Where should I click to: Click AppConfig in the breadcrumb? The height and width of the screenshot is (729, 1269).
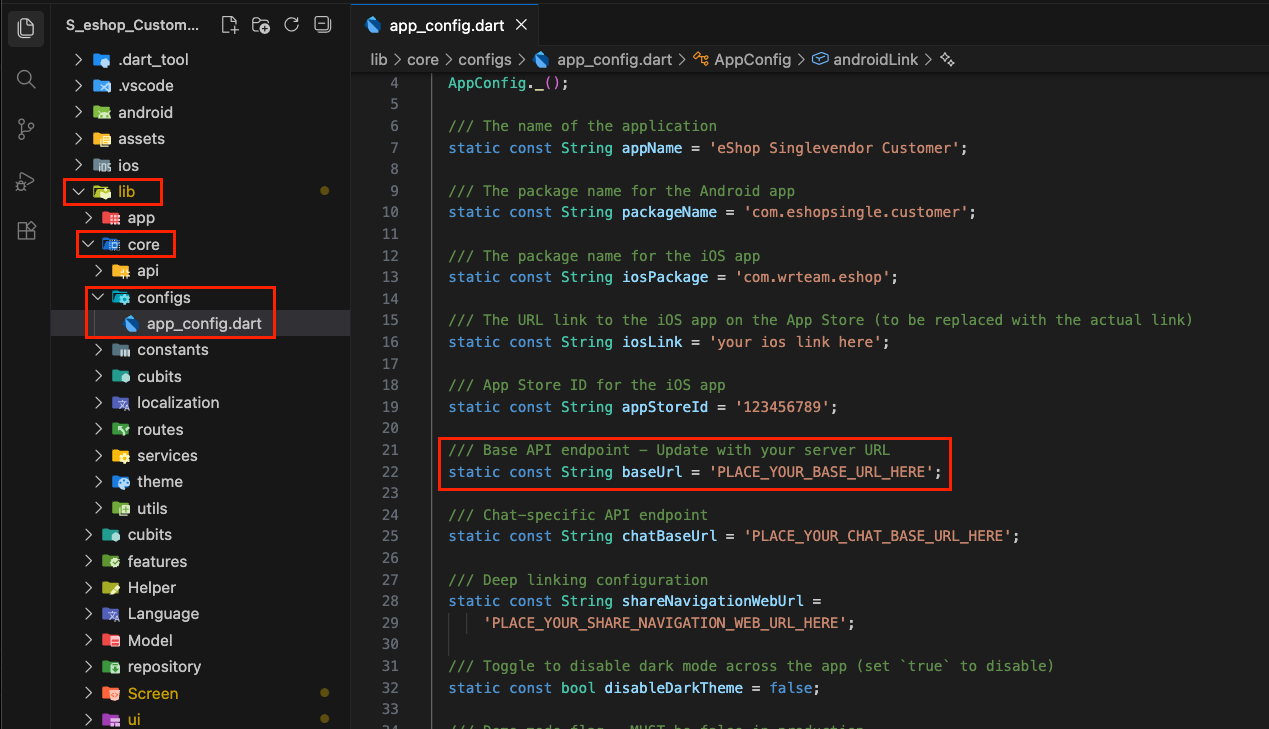click(x=752, y=60)
